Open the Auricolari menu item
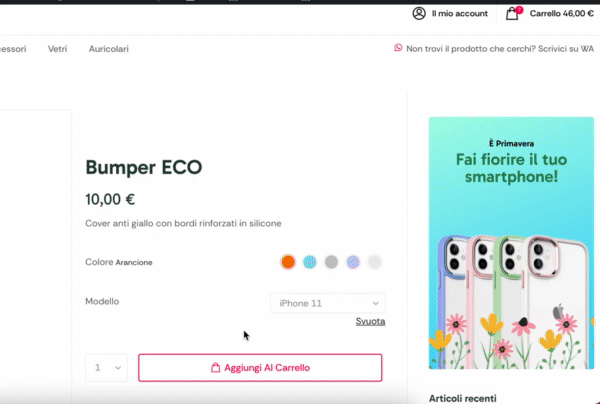Screen dimensions: 600x404 109,49
